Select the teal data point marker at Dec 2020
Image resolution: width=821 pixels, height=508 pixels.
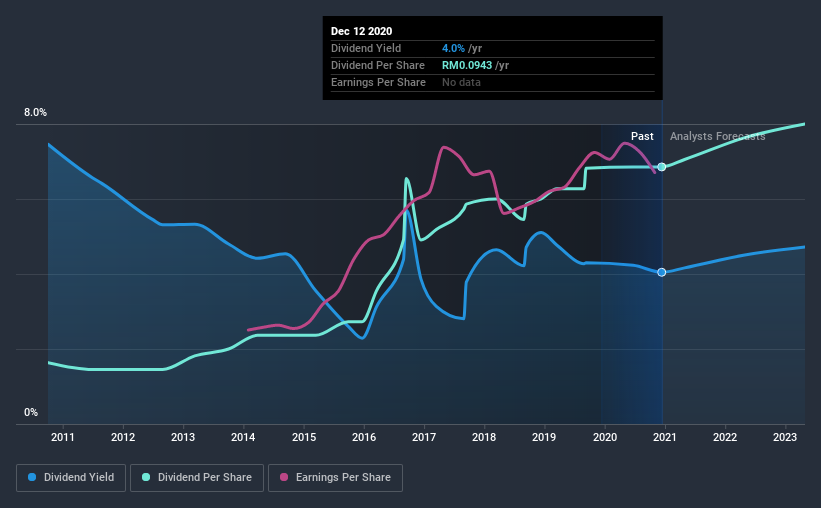point(662,167)
